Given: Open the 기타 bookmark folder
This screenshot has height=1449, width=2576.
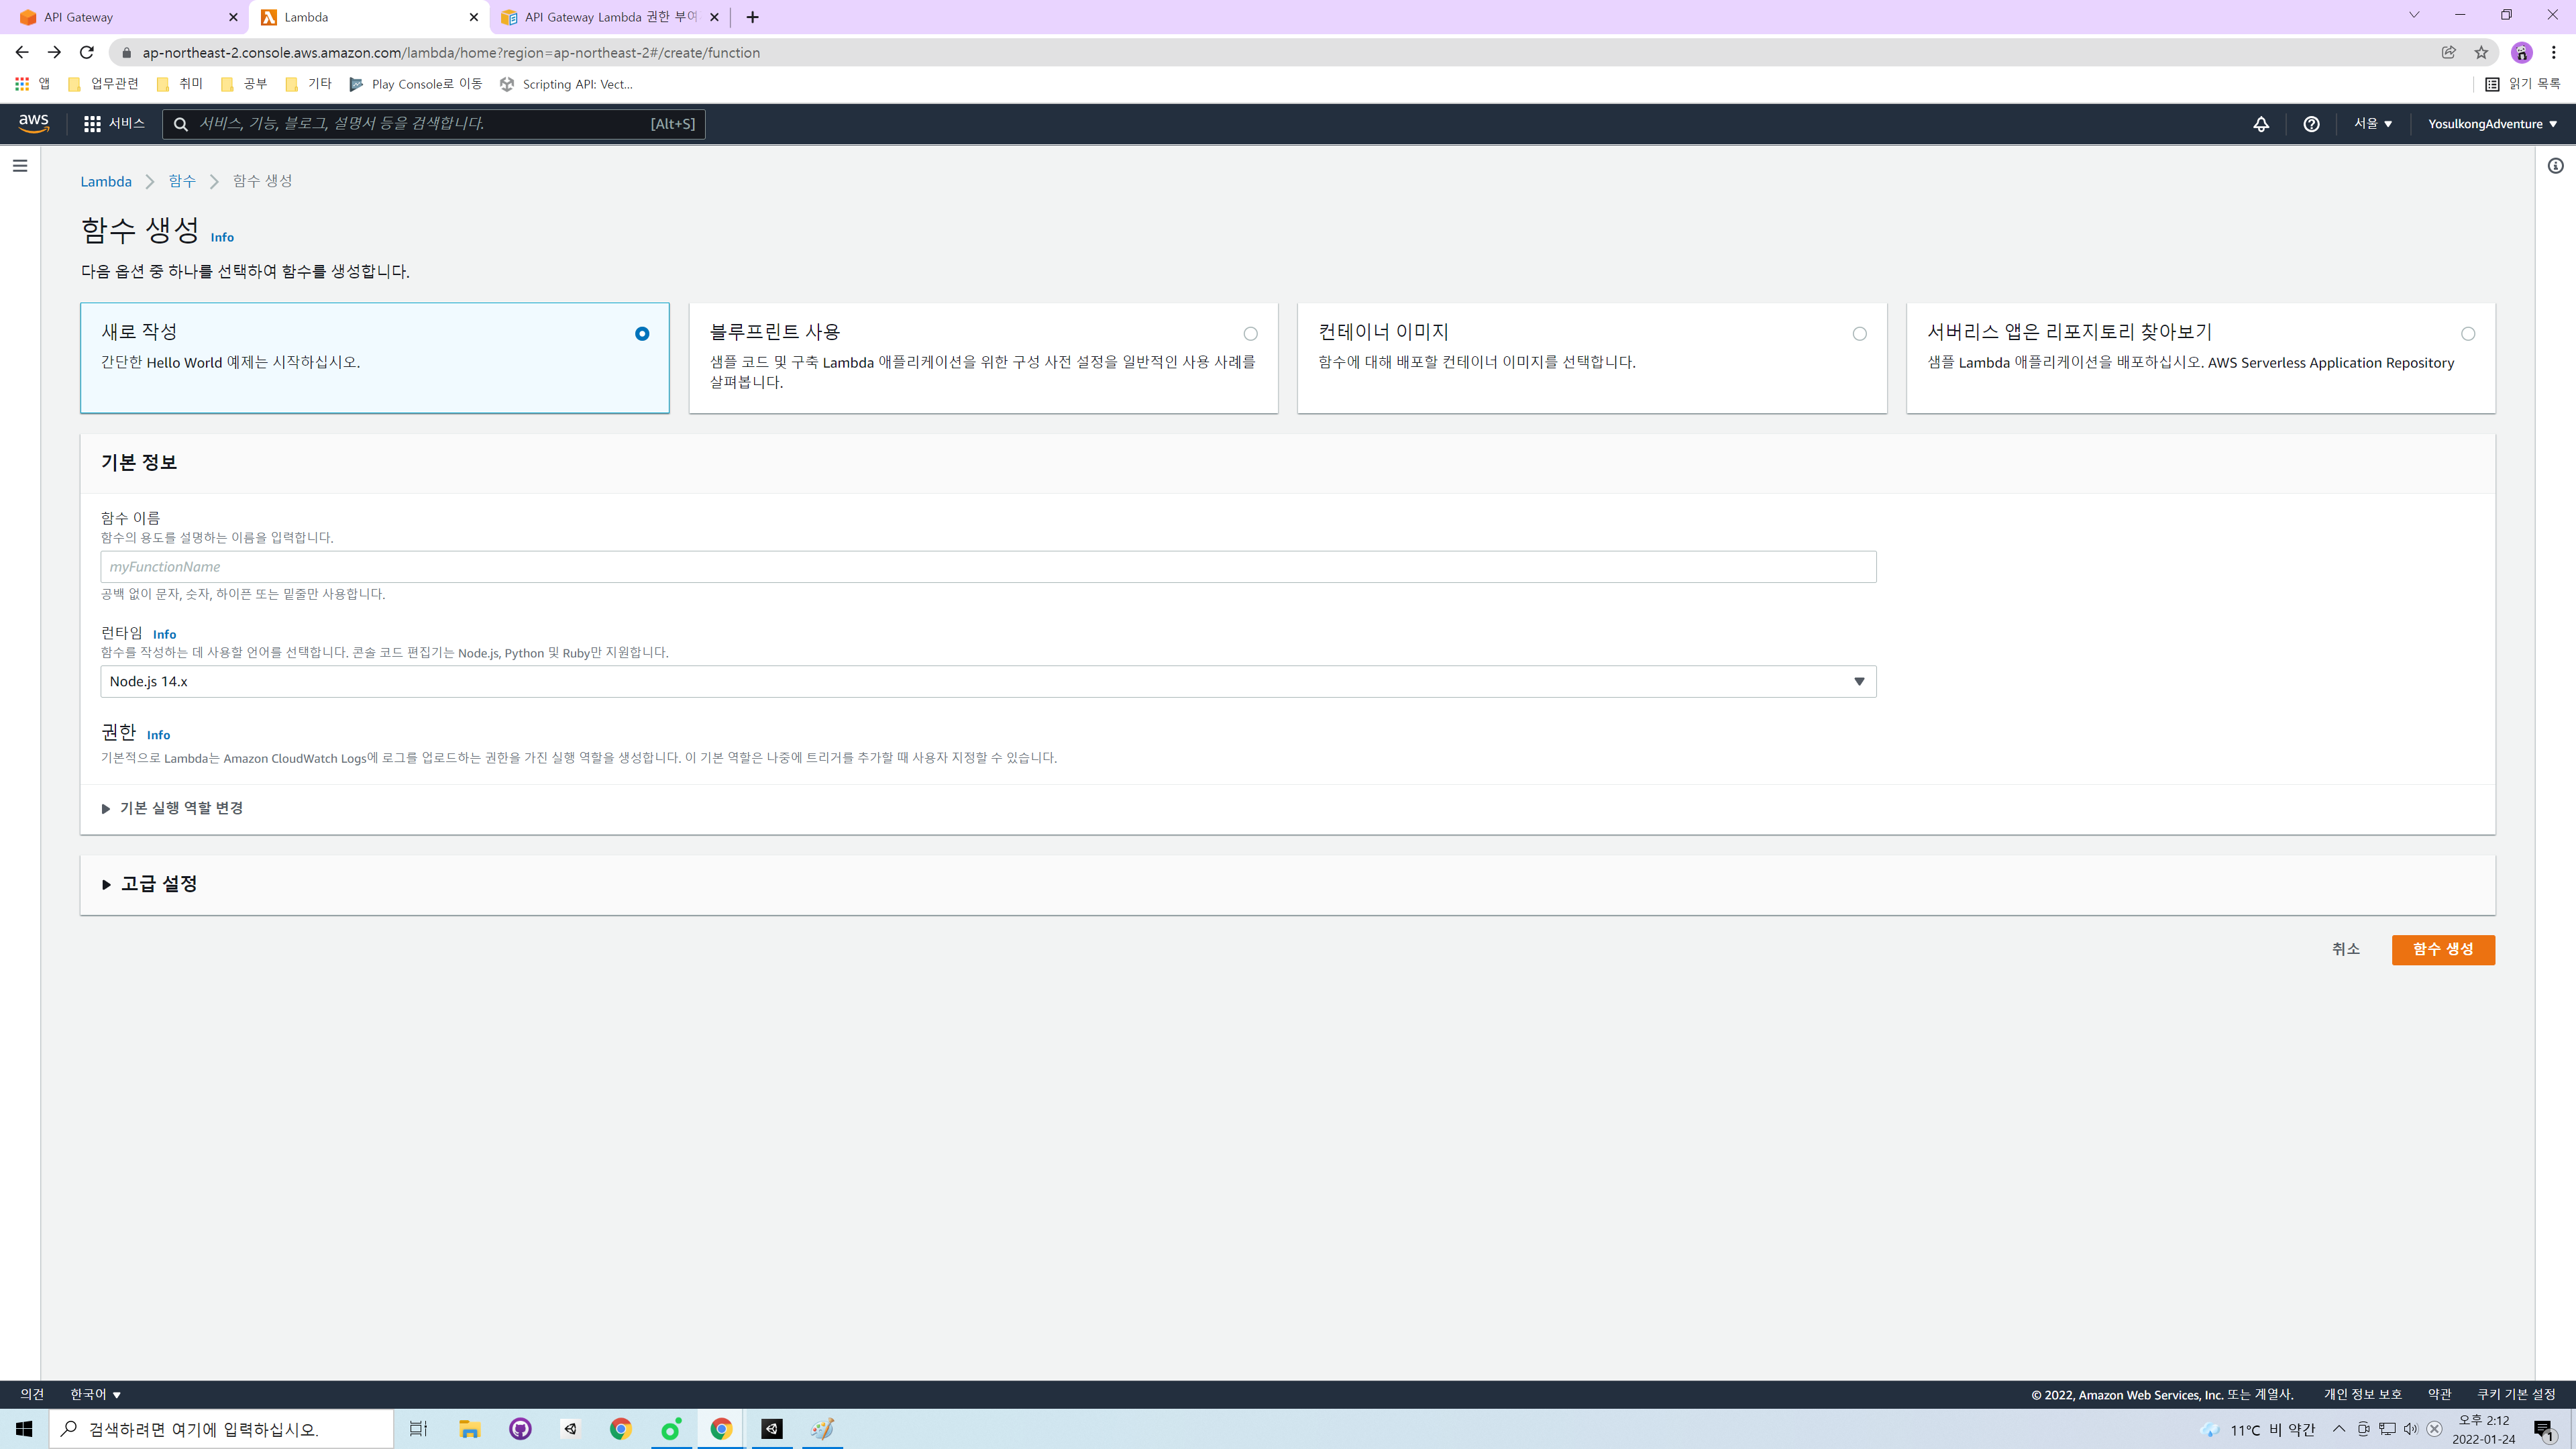Looking at the screenshot, I should (308, 84).
